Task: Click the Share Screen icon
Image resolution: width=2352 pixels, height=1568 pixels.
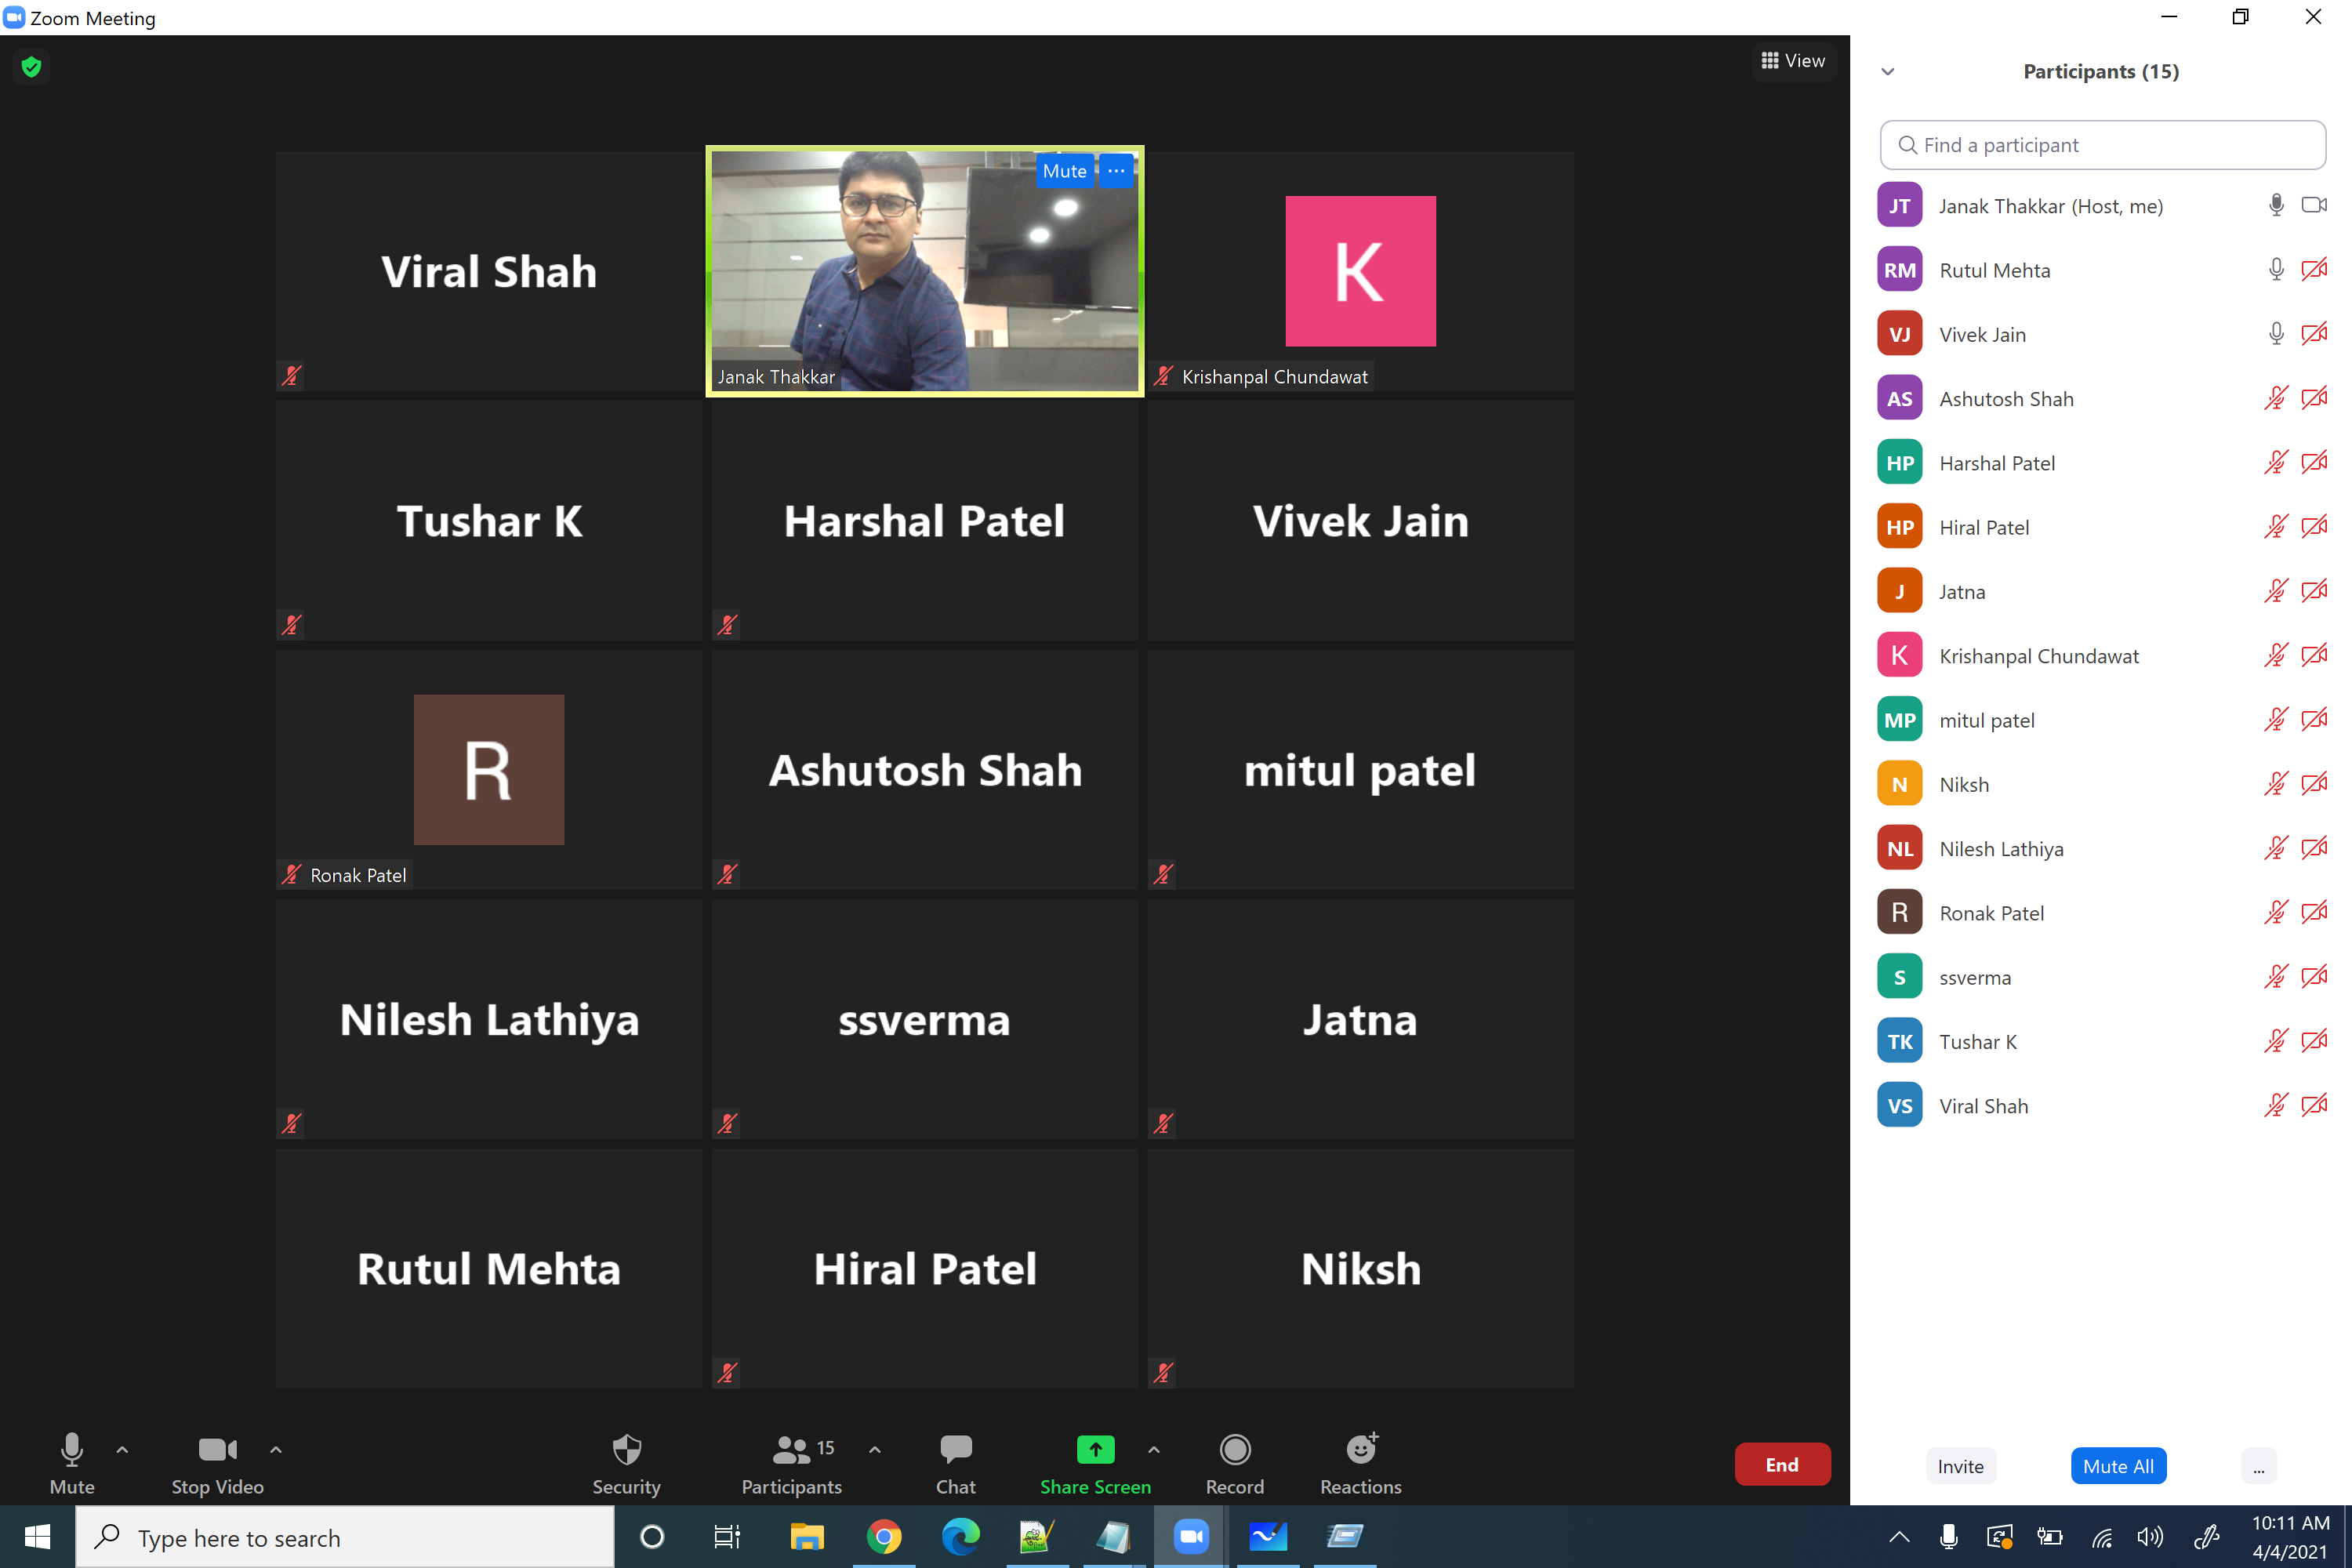Action: coord(1095,1449)
